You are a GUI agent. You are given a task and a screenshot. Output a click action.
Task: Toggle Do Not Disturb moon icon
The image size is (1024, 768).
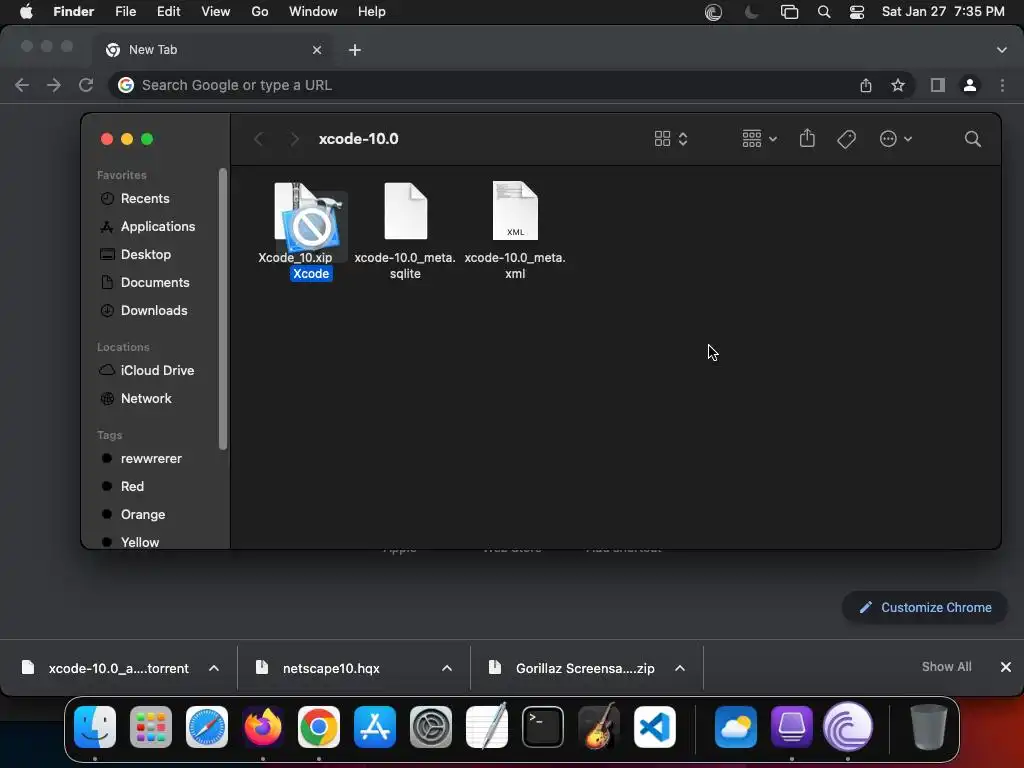(752, 12)
